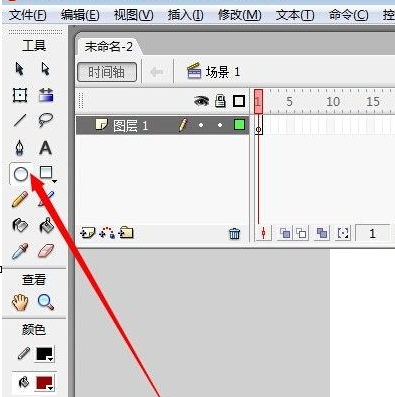This screenshot has width=395, height=397.
Task: Click frame 10 on timeline ruler
Action: [333, 101]
